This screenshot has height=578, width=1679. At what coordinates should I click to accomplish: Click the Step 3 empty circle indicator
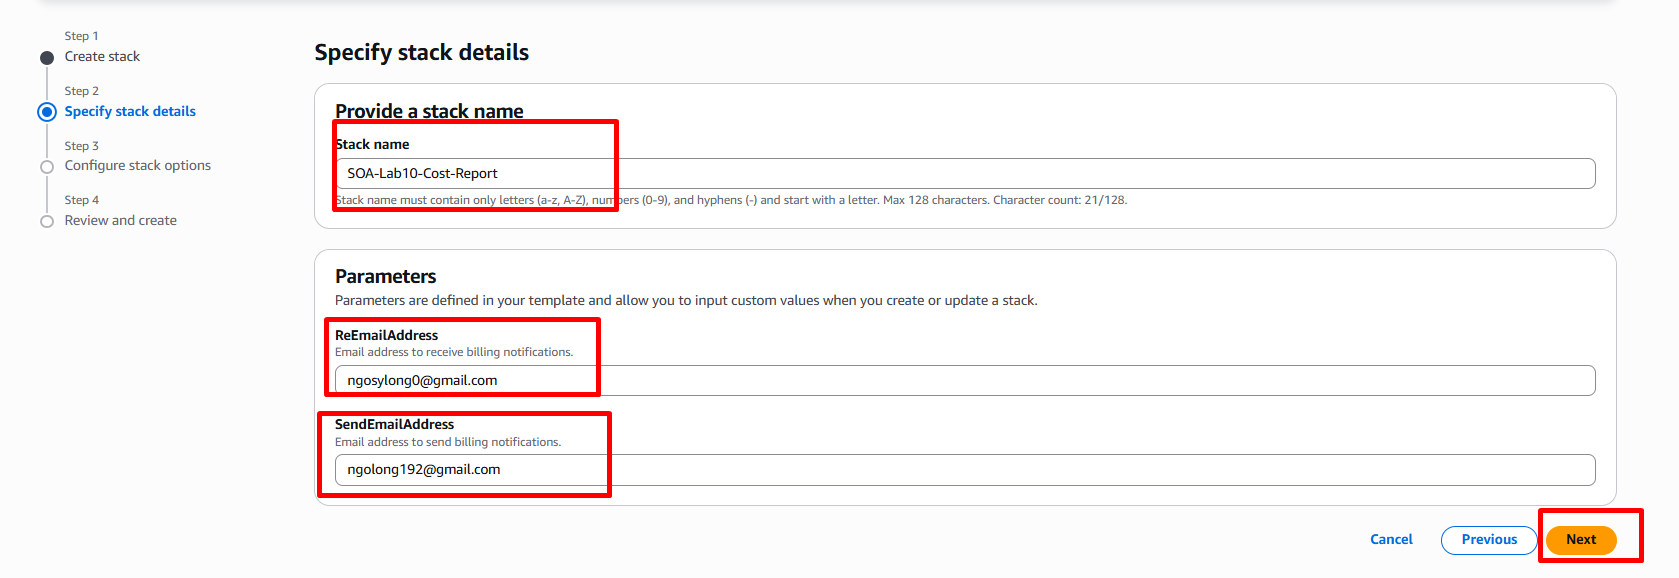point(47,167)
